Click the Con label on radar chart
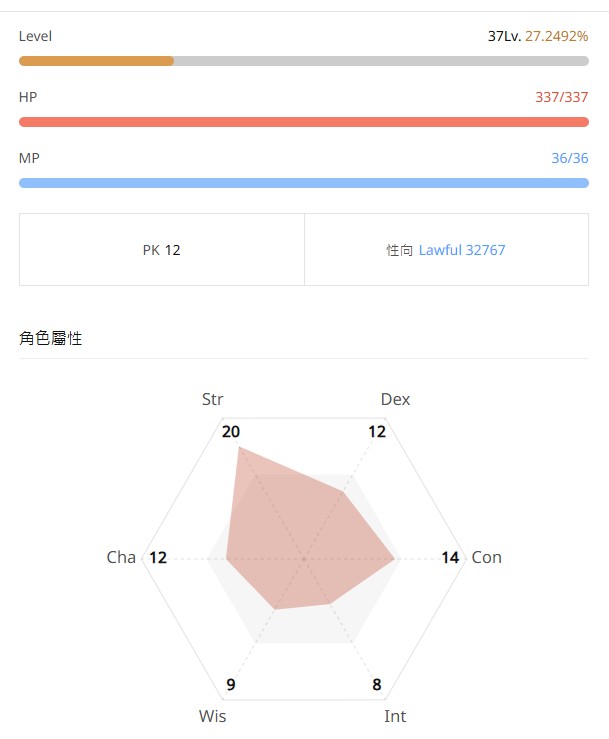609x739 pixels. coord(486,557)
